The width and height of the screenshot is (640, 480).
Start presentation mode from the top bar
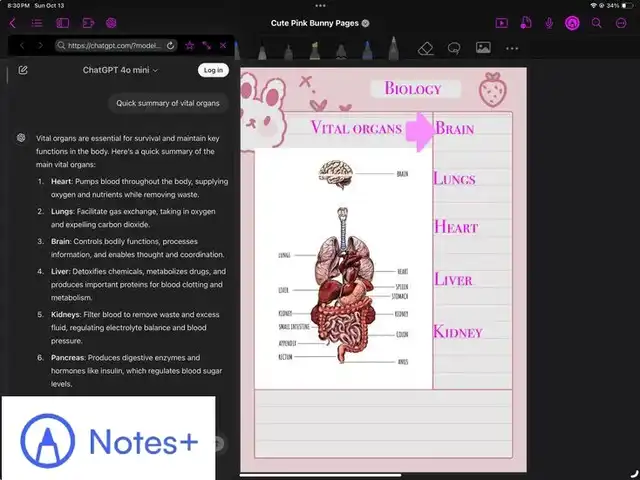click(x=502, y=22)
